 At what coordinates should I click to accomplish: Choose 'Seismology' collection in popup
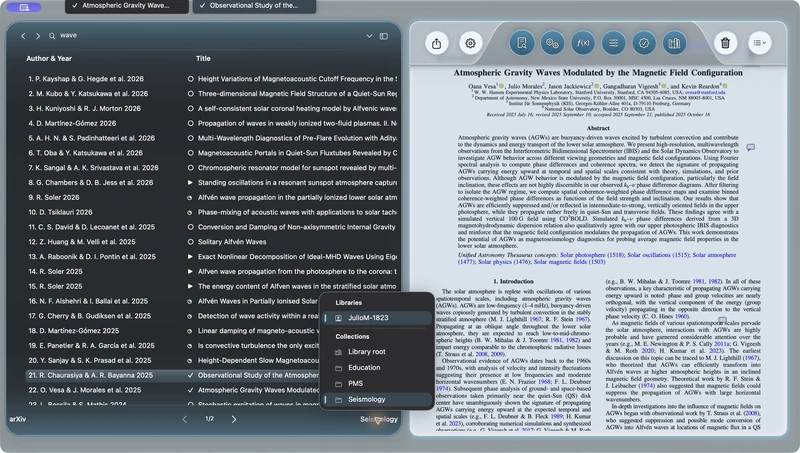[378, 399]
